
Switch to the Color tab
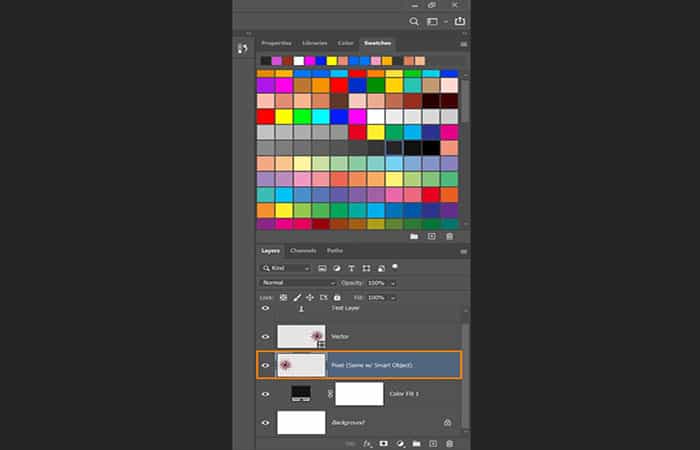pos(345,43)
